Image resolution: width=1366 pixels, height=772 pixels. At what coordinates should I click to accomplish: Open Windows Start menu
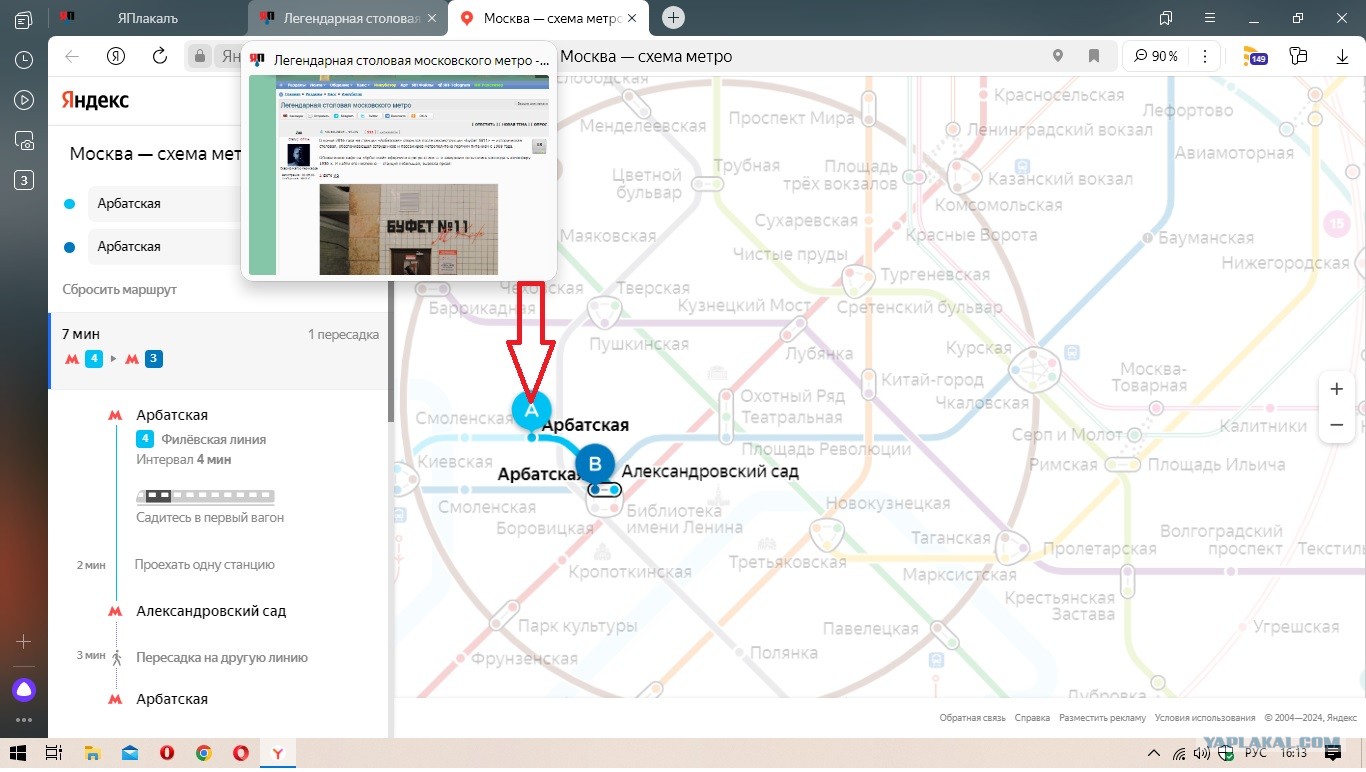point(17,753)
